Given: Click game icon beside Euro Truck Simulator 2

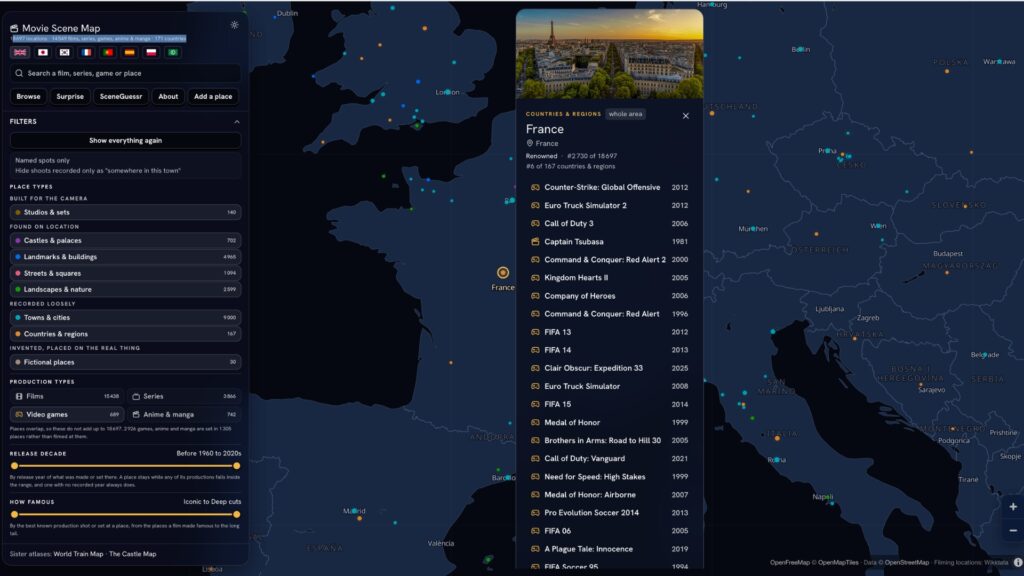Looking at the screenshot, I should click(x=535, y=205).
